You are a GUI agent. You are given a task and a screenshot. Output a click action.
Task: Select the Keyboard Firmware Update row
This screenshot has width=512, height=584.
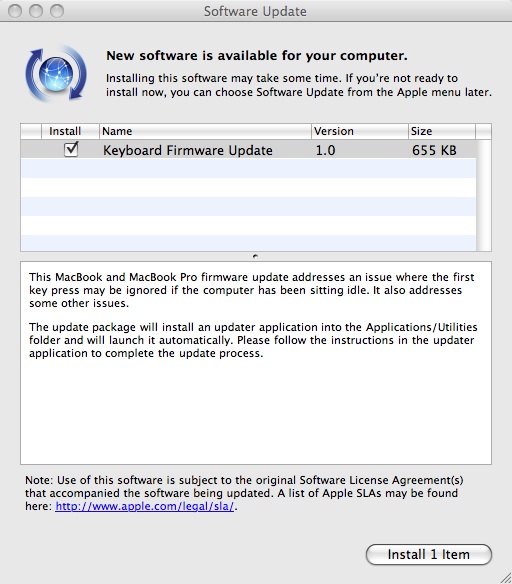pyautogui.click(x=248, y=149)
